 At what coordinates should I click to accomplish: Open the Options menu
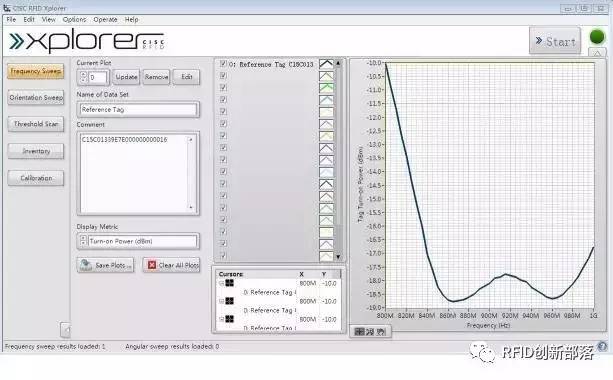(x=74, y=19)
